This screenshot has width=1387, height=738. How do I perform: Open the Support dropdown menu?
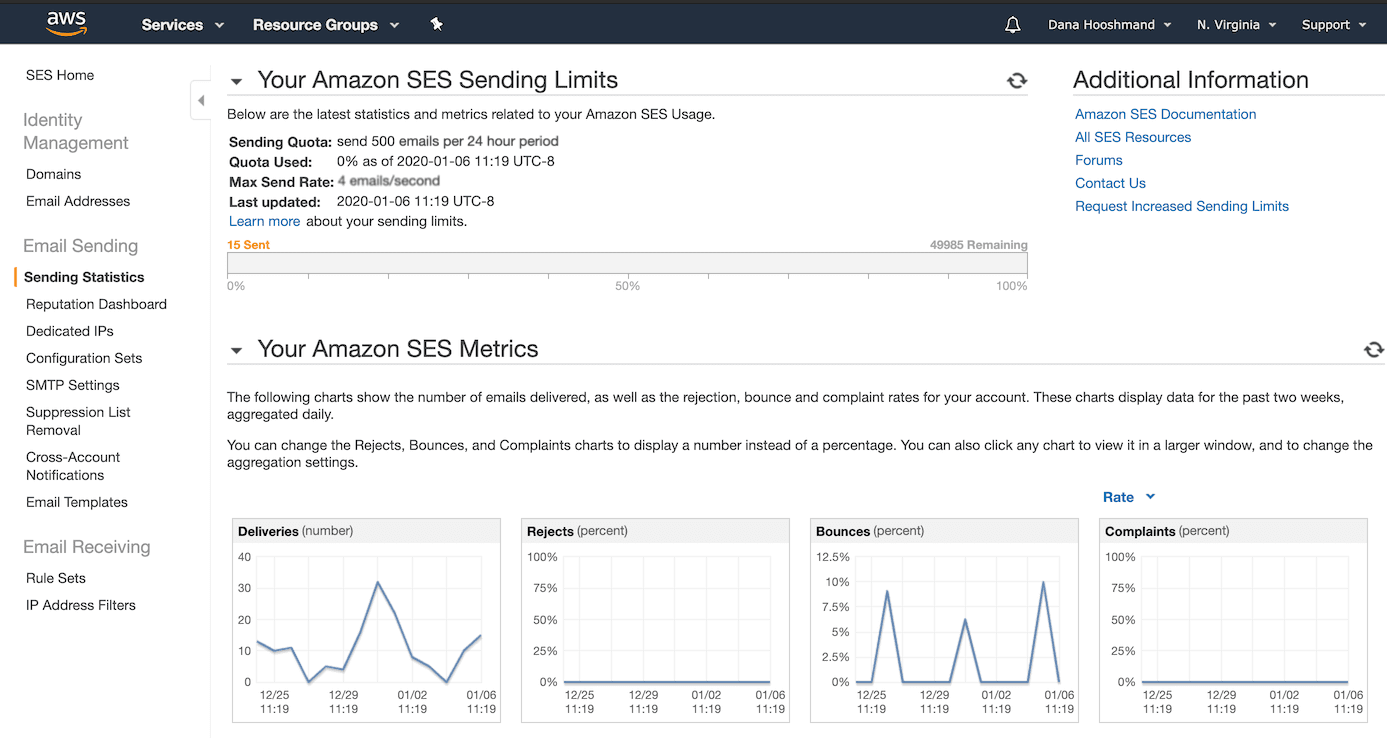(1334, 25)
